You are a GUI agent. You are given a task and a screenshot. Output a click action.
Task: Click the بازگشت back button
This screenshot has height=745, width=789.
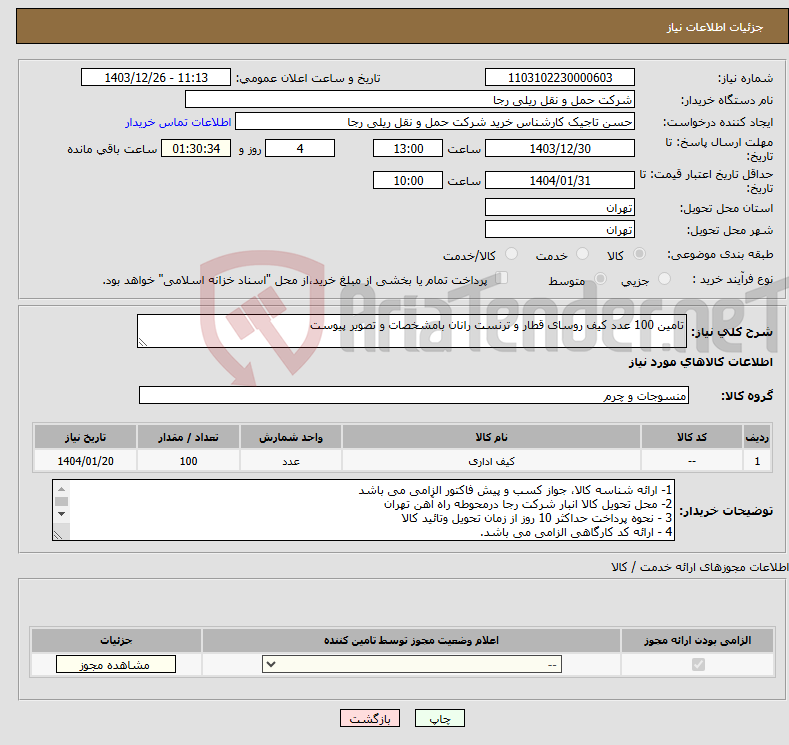pyautogui.click(x=370, y=718)
